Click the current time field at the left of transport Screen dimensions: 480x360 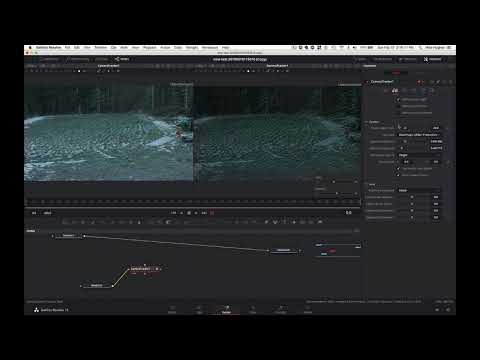tap(34, 213)
